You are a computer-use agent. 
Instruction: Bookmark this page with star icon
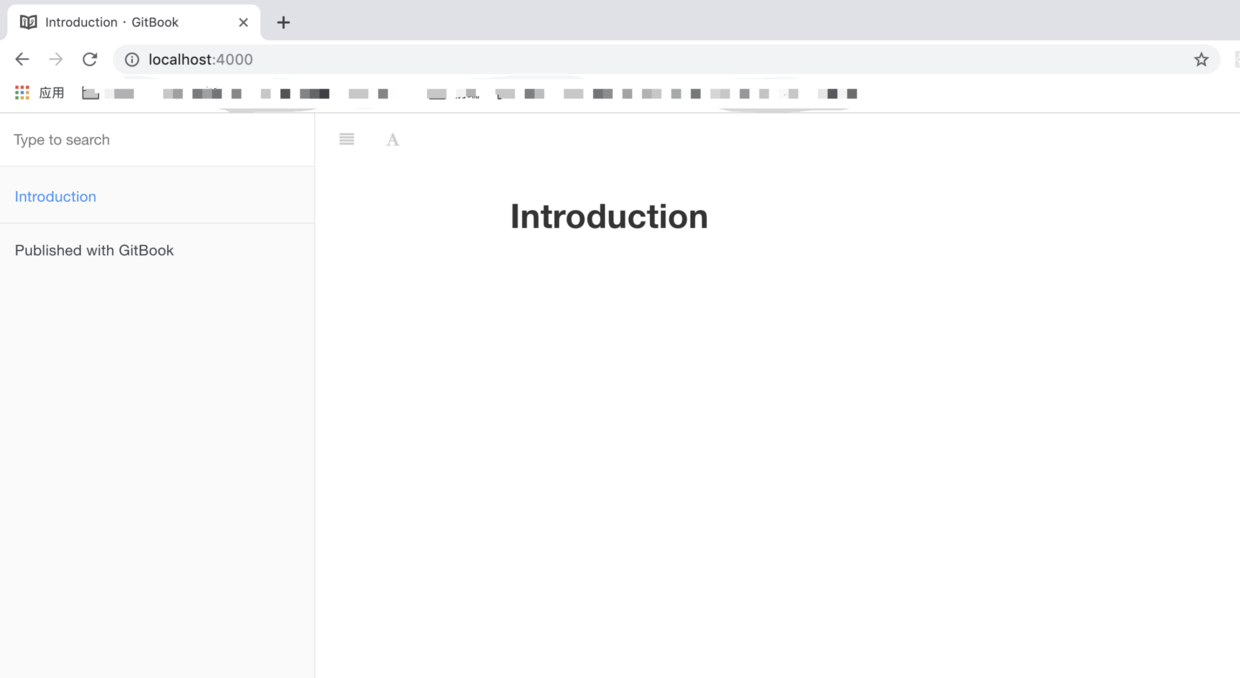tap(1201, 59)
